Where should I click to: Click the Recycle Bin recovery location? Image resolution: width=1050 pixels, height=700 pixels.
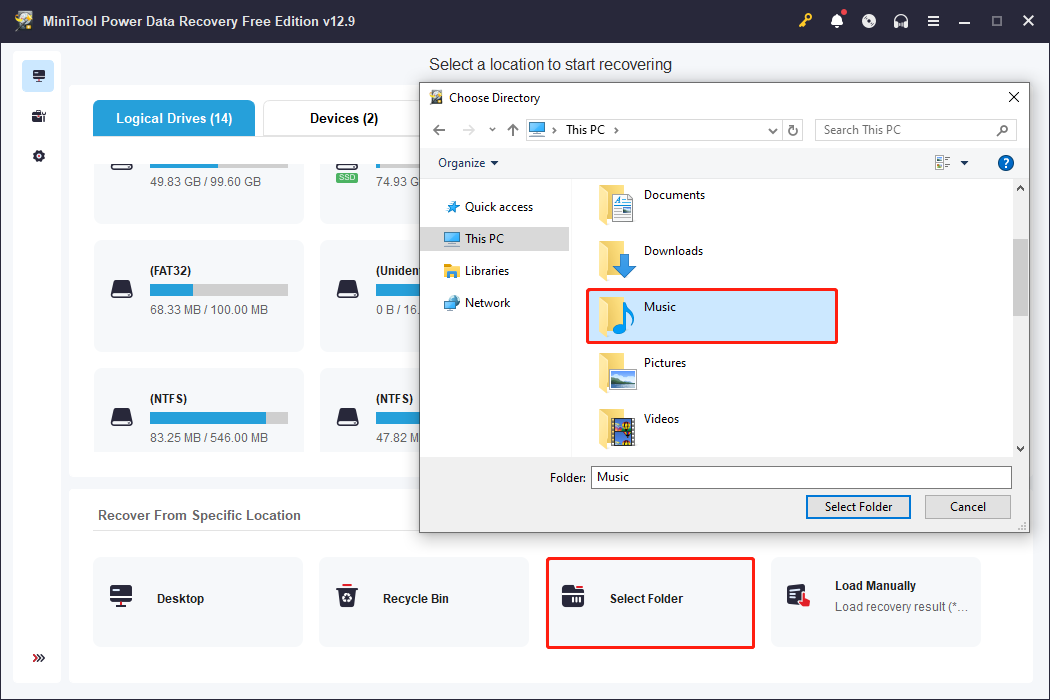[424, 602]
